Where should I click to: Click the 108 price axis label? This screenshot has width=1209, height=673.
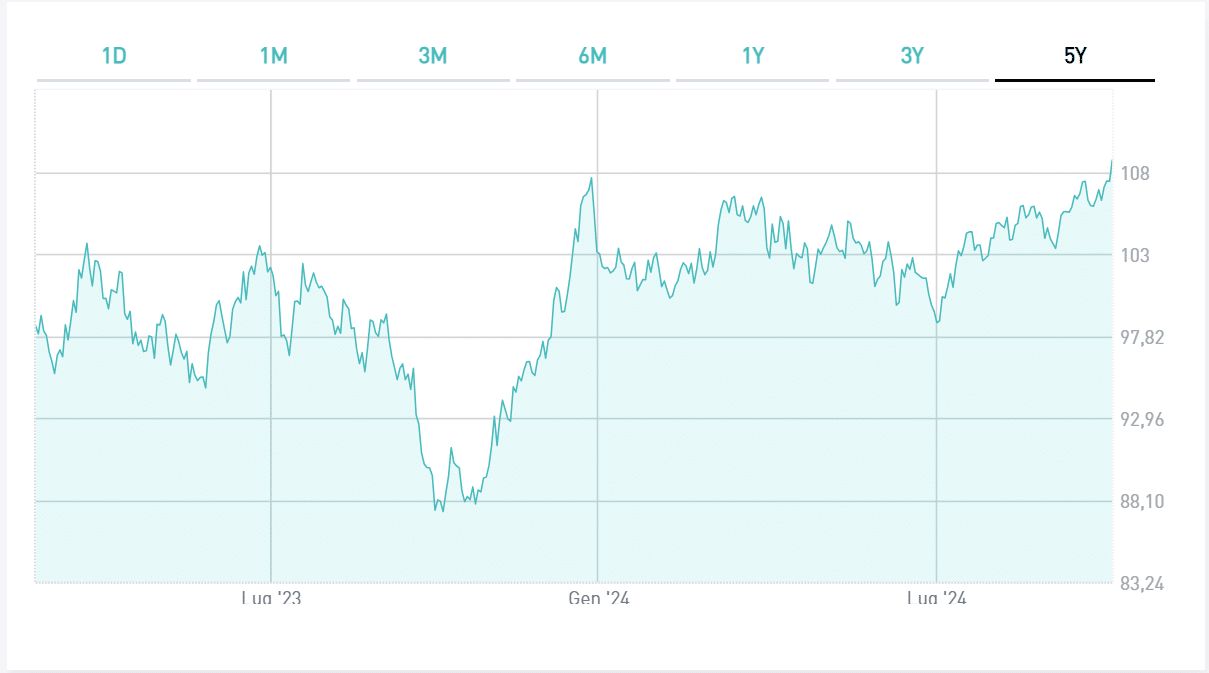coord(1135,174)
